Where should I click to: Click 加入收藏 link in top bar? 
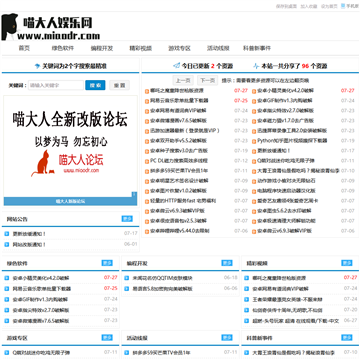pos(309,6)
